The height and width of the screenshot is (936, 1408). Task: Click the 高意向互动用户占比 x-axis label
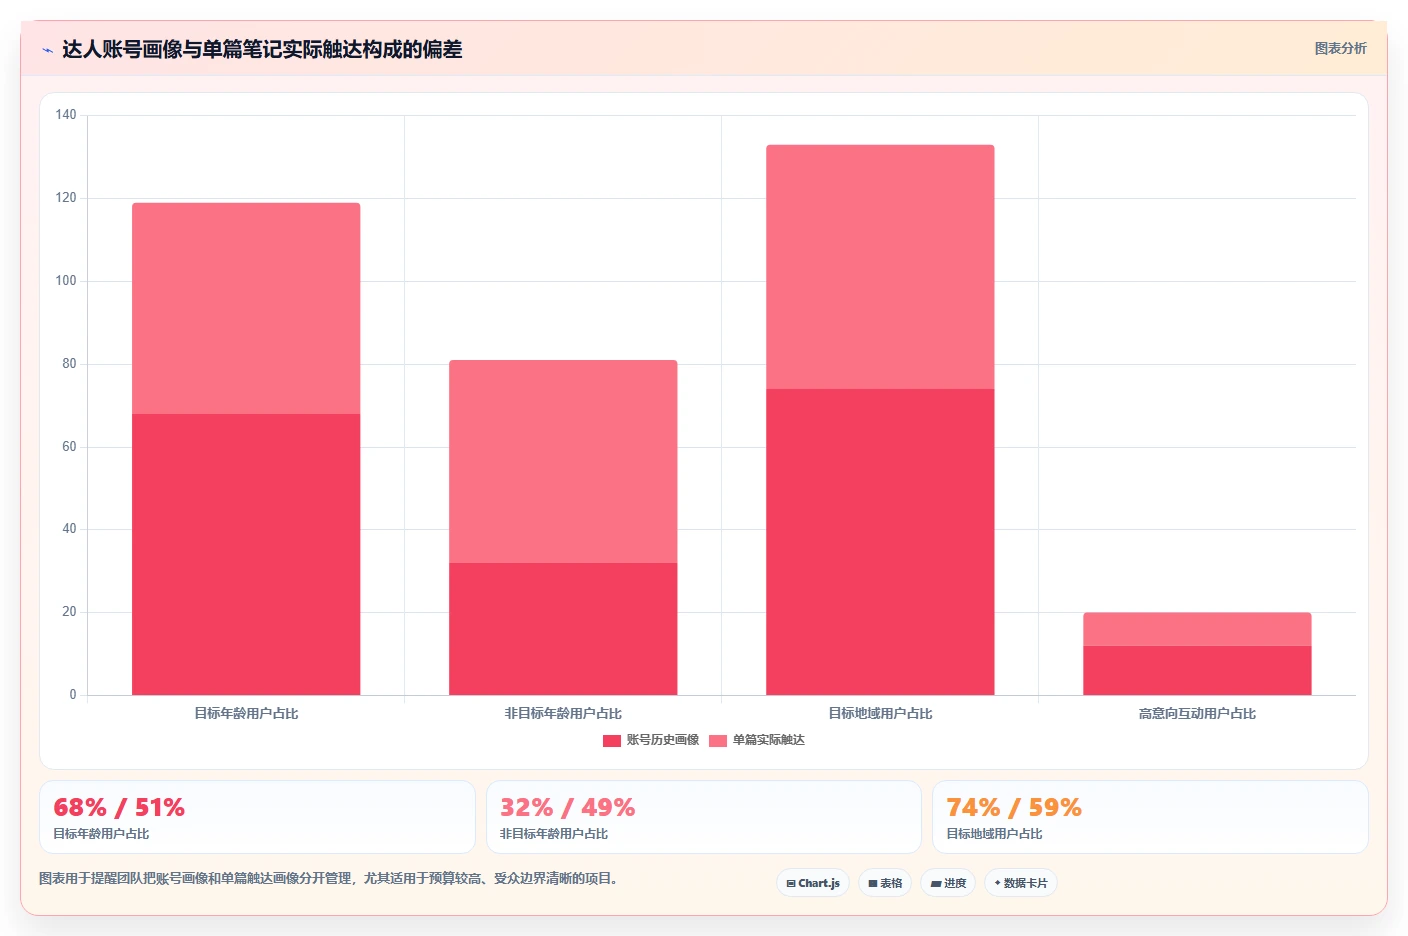tap(1197, 713)
